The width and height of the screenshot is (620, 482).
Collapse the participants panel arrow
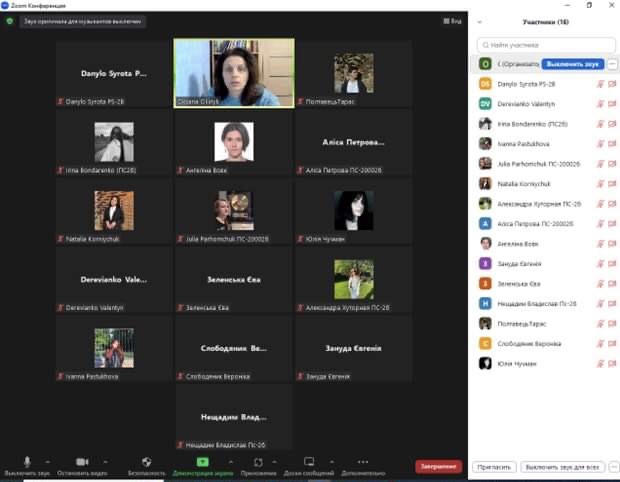480,22
